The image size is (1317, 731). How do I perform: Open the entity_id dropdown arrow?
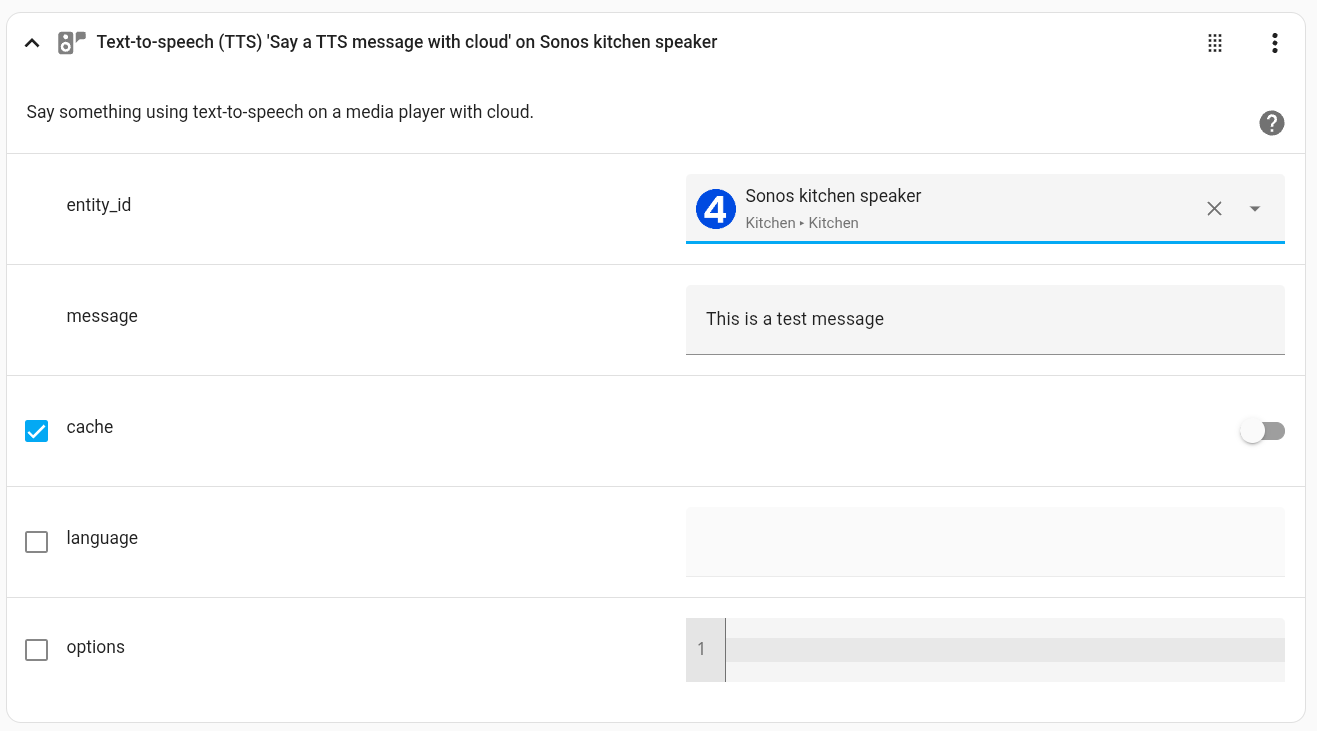click(1254, 209)
